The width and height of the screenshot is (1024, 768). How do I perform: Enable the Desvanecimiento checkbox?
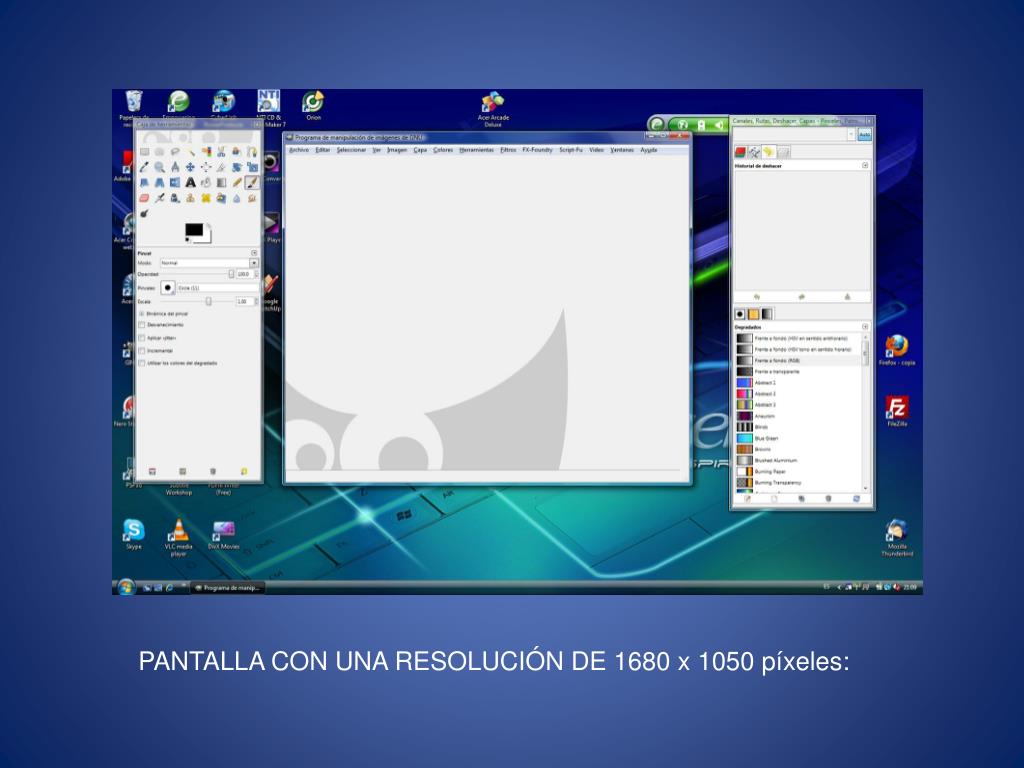pyautogui.click(x=142, y=325)
